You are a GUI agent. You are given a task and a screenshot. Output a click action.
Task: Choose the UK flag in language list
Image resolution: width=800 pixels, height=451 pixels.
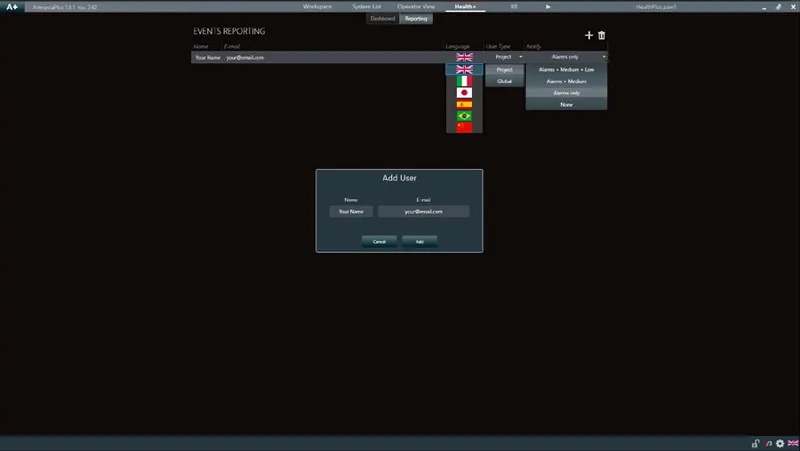[x=464, y=69]
